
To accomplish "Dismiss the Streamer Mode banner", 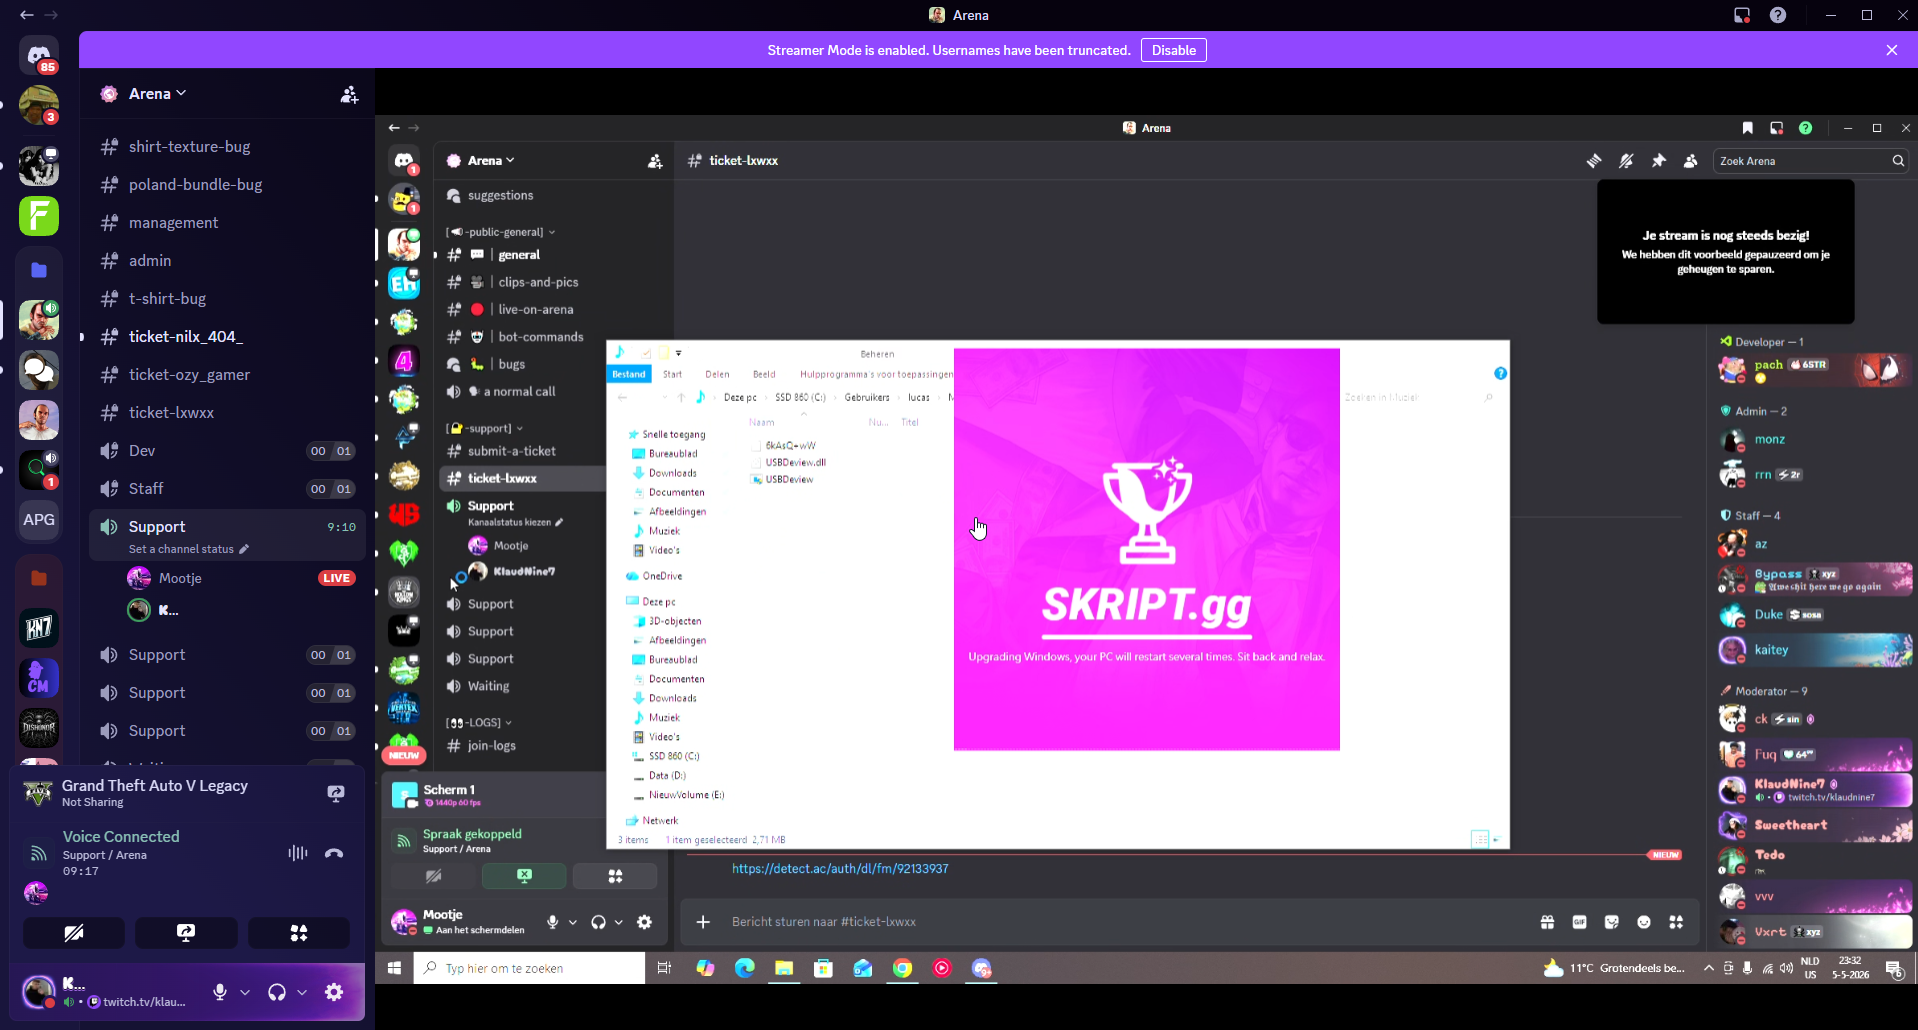I will coord(1892,50).
